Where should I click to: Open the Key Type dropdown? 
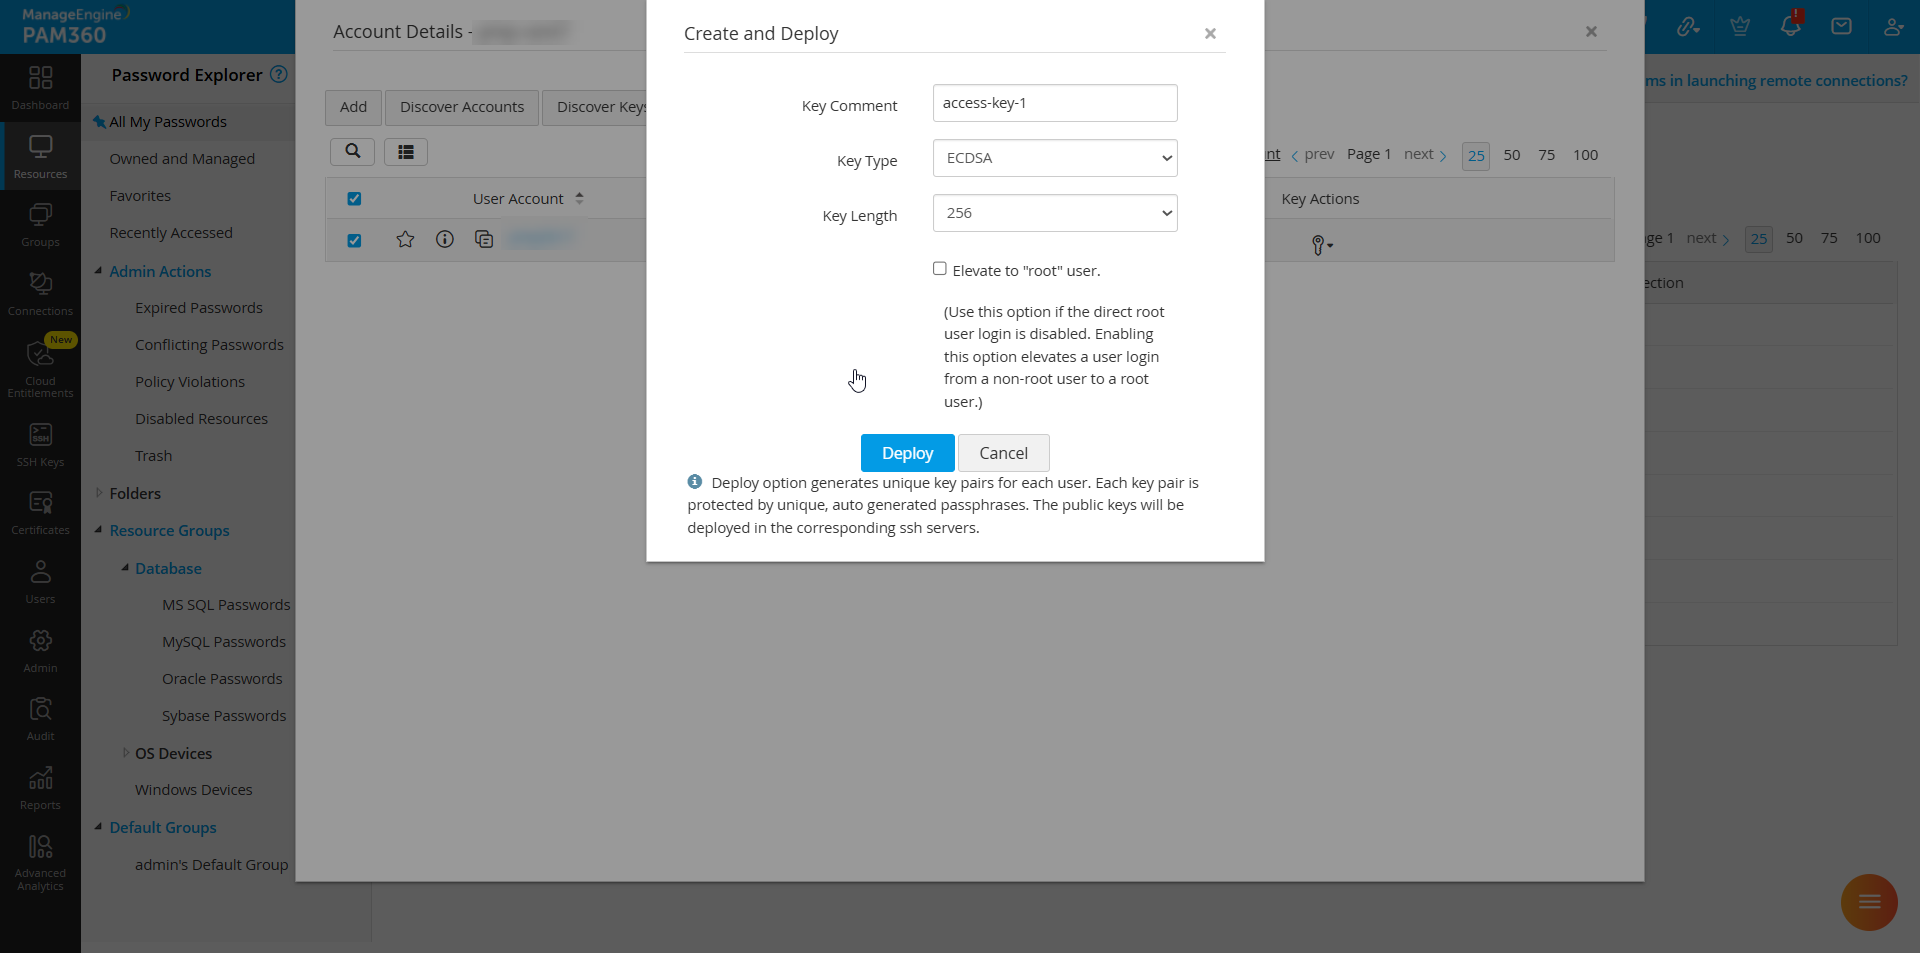[1054, 158]
